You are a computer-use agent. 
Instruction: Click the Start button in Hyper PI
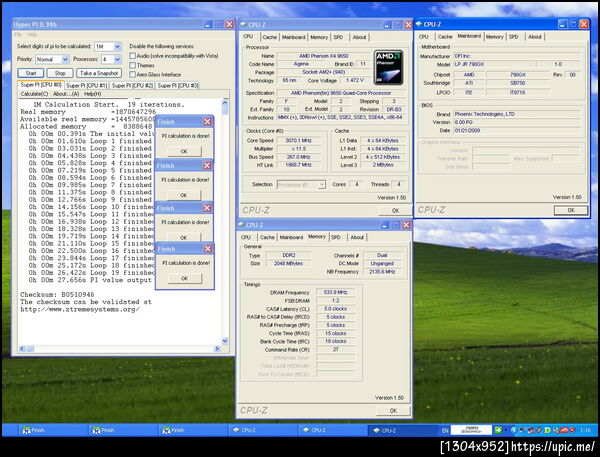(29, 73)
